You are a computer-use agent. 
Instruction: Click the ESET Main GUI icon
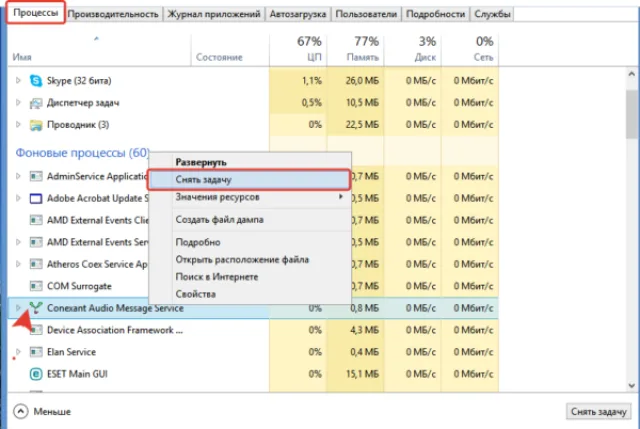pos(36,374)
